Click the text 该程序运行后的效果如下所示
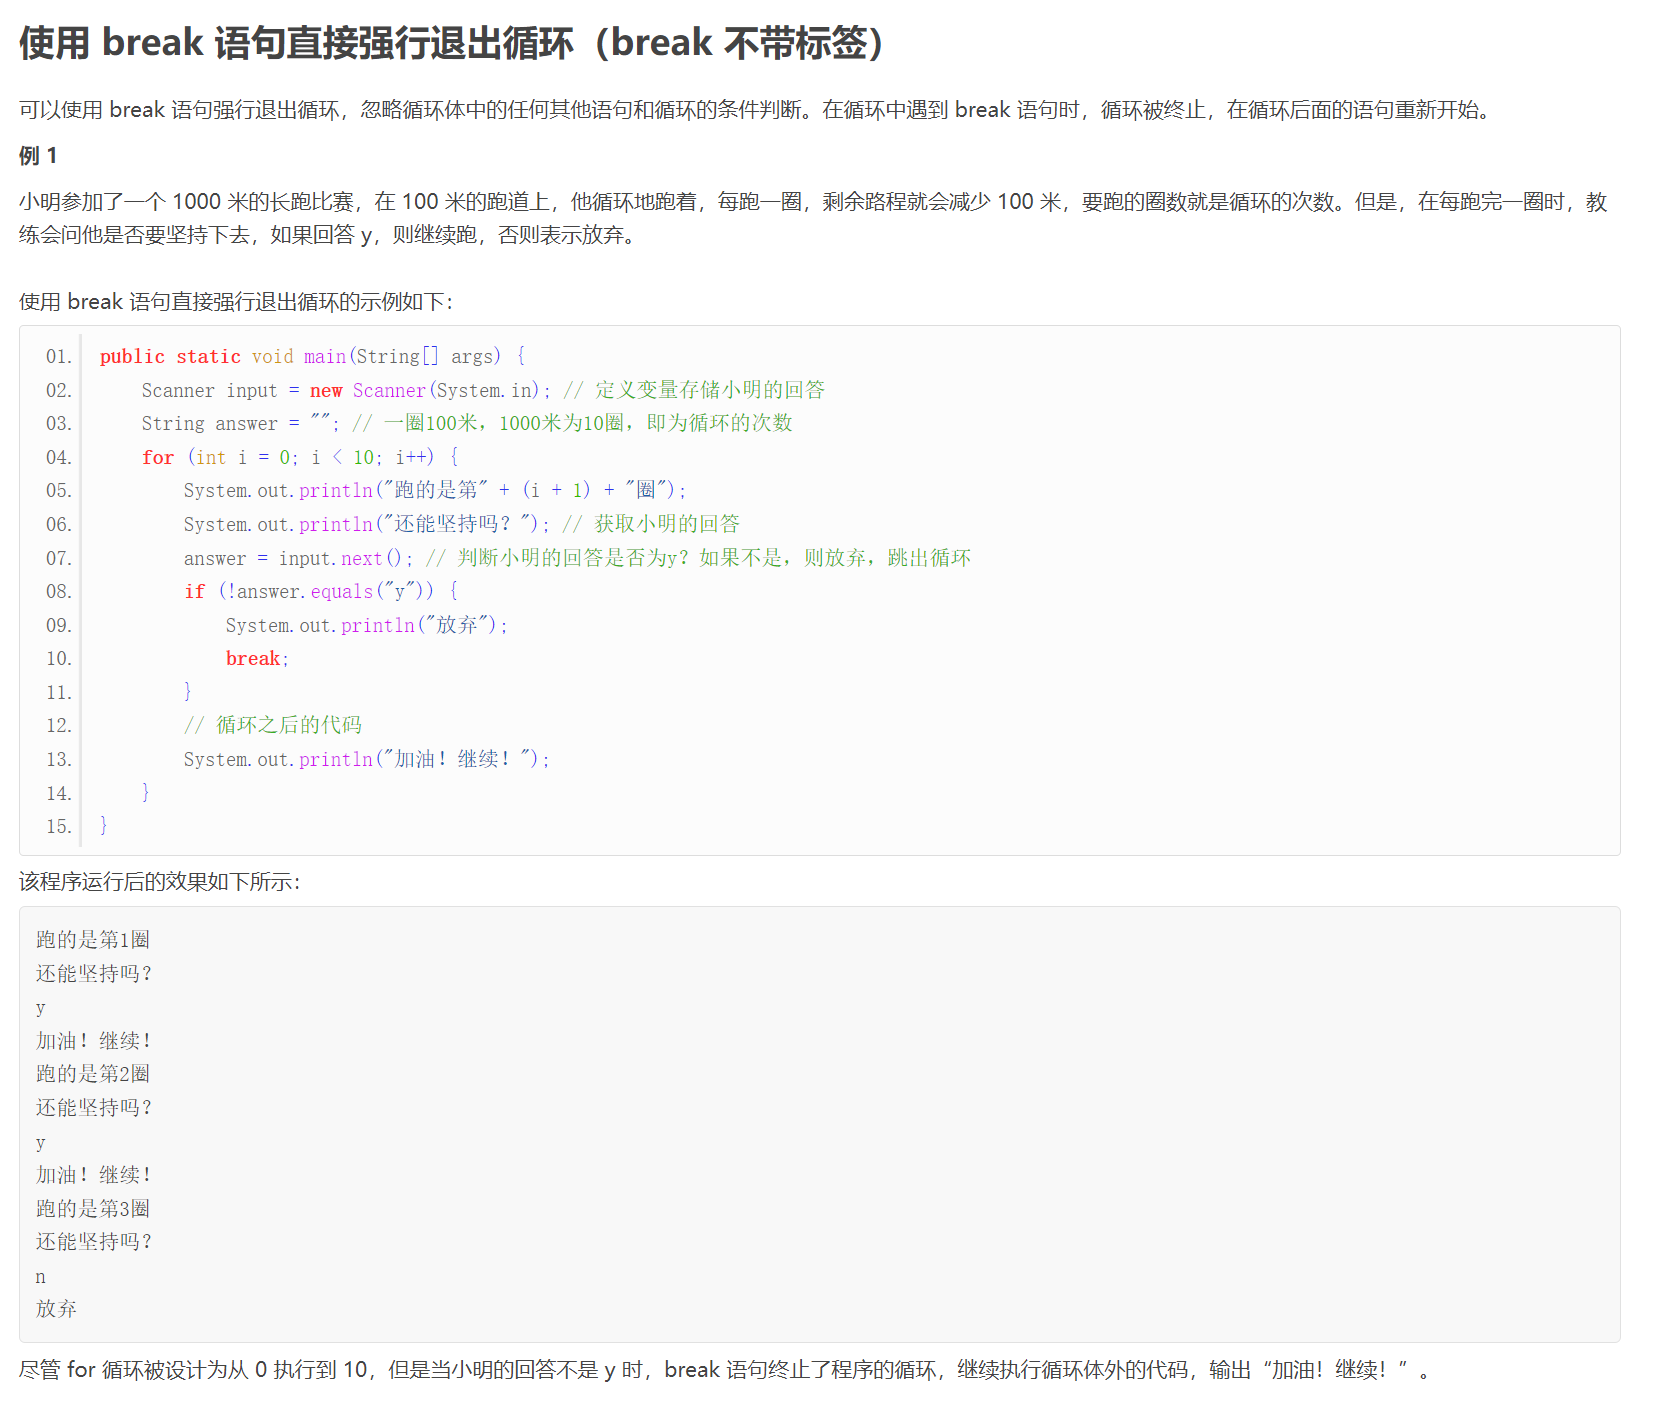 point(159,882)
